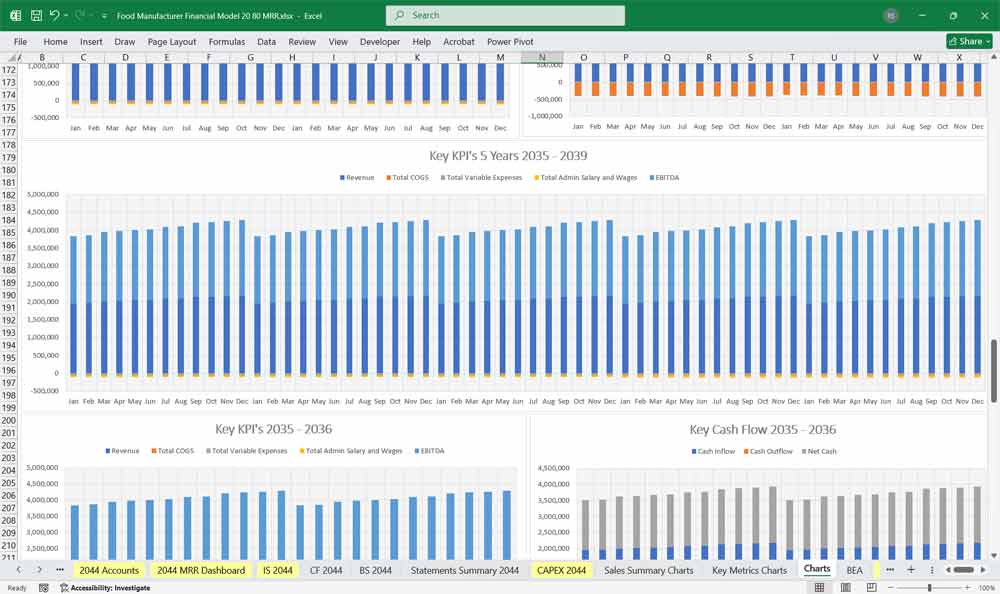The height and width of the screenshot is (594, 1000).
Task: Select the Save icon on Quick Access Toolbar
Action: click(37, 15)
